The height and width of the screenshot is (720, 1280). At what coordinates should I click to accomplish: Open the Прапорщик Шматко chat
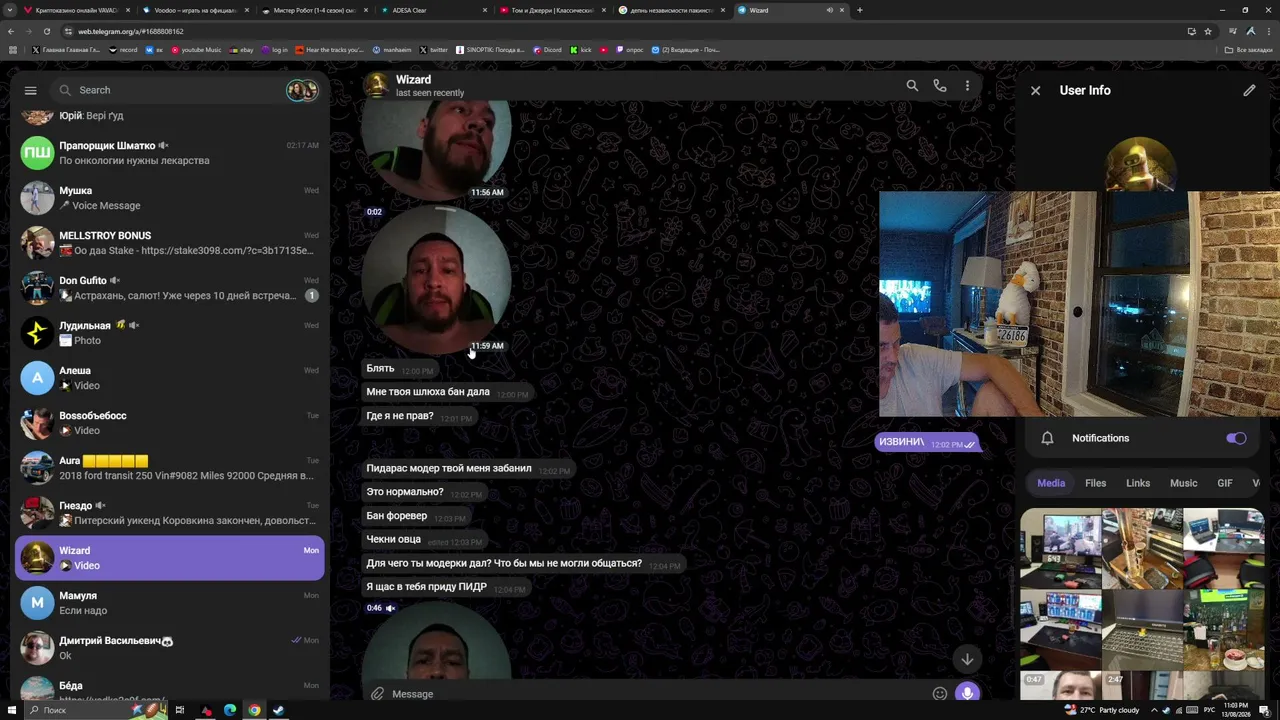169,153
